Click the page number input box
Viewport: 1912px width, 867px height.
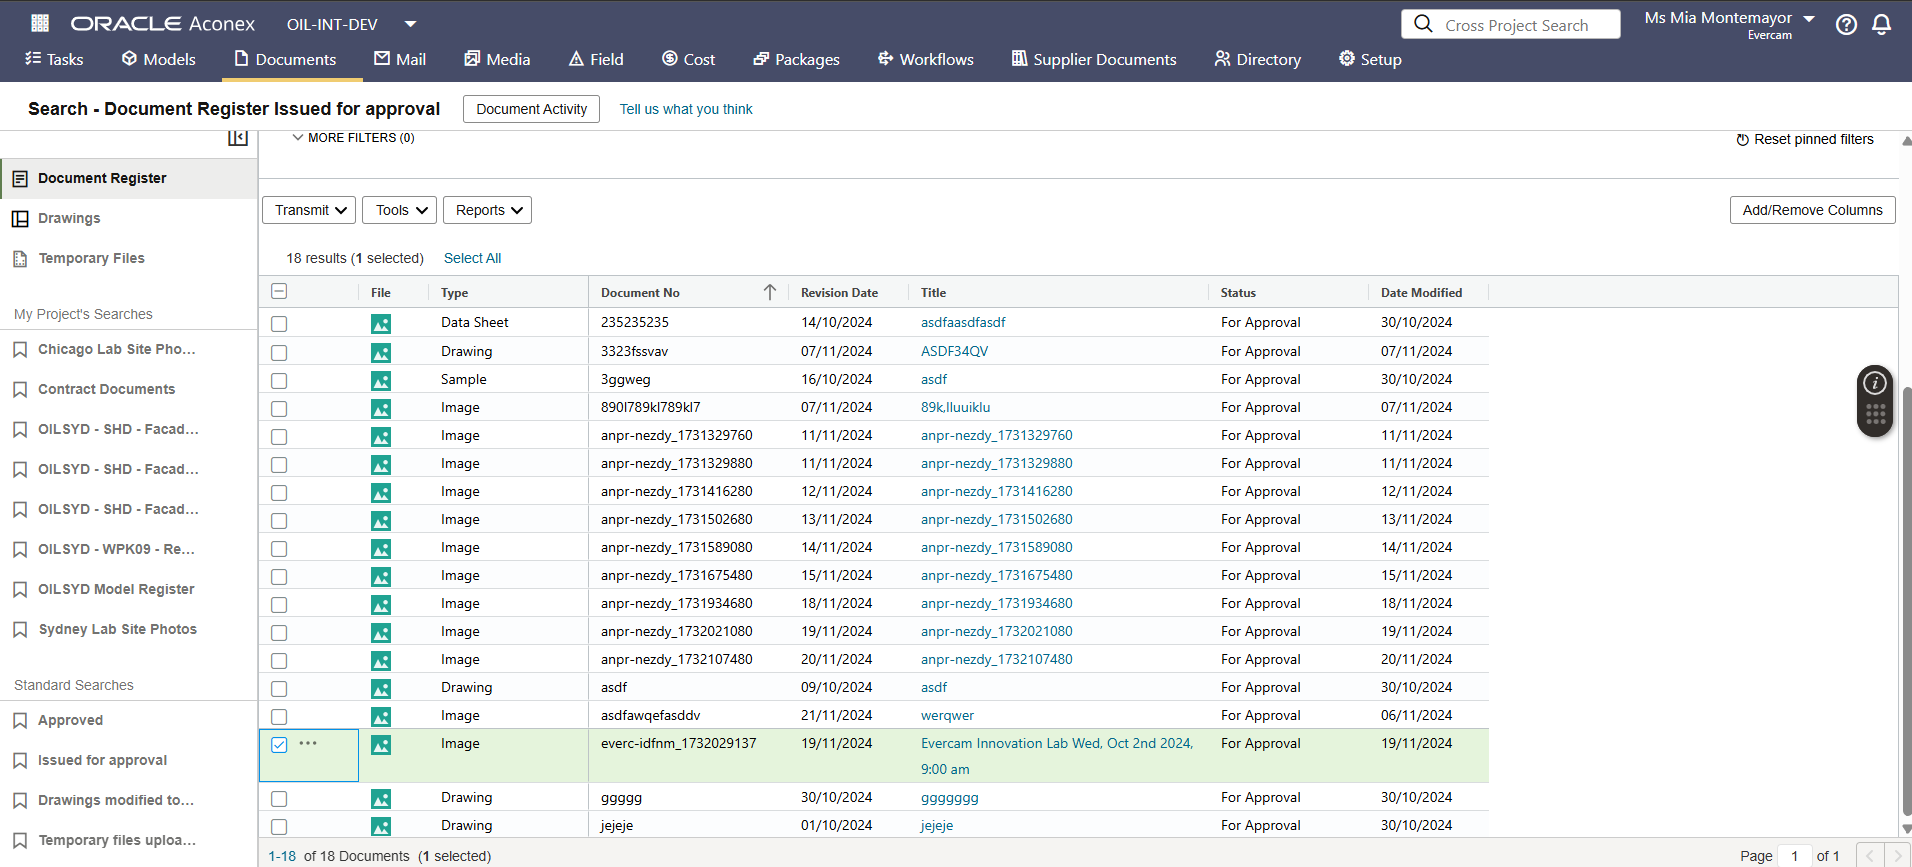pos(1795,856)
